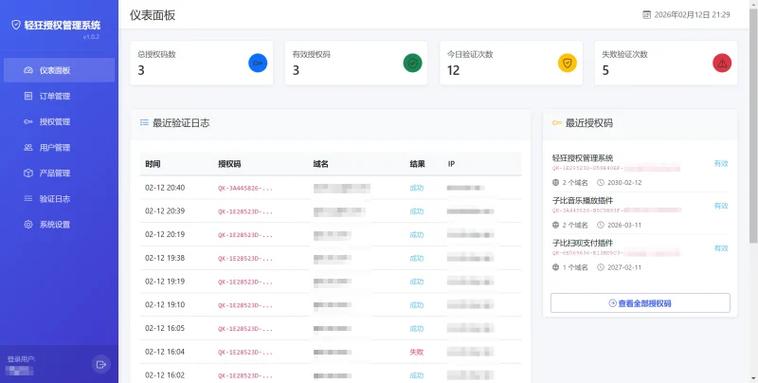Click the 仪表面板 dashboard icon in sidebar

[x=29, y=70]
